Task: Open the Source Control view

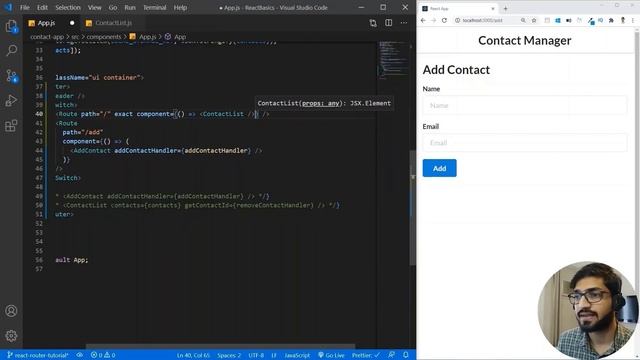Action: pyautogui.click(x=11, y=76)
